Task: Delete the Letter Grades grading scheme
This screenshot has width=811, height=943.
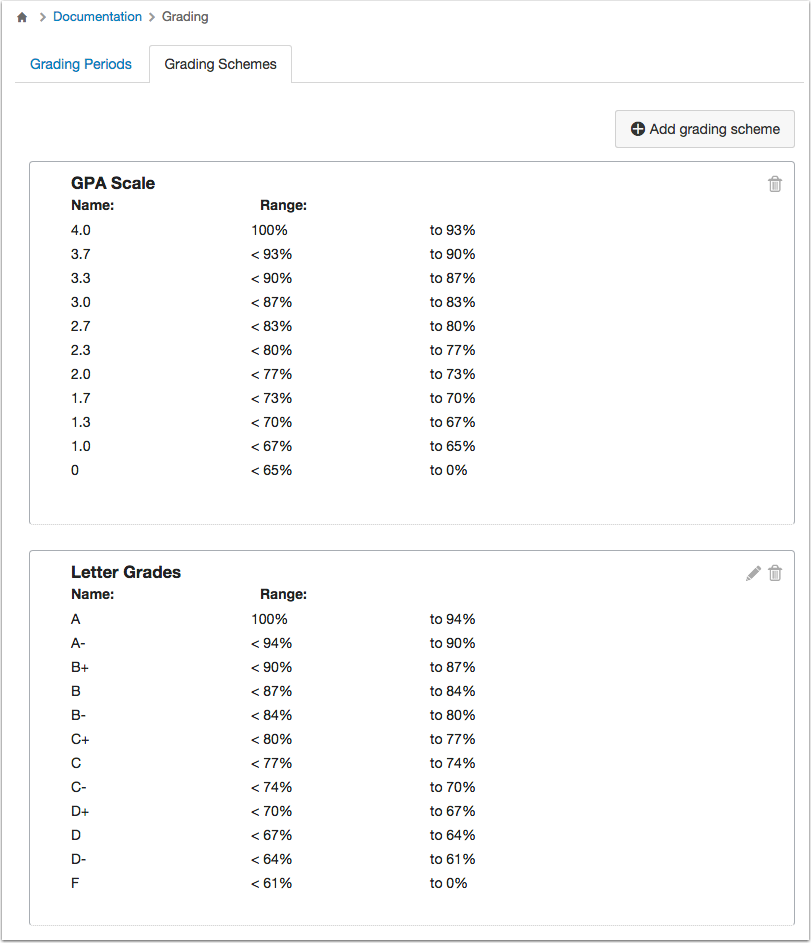Action: pos(775,573)
